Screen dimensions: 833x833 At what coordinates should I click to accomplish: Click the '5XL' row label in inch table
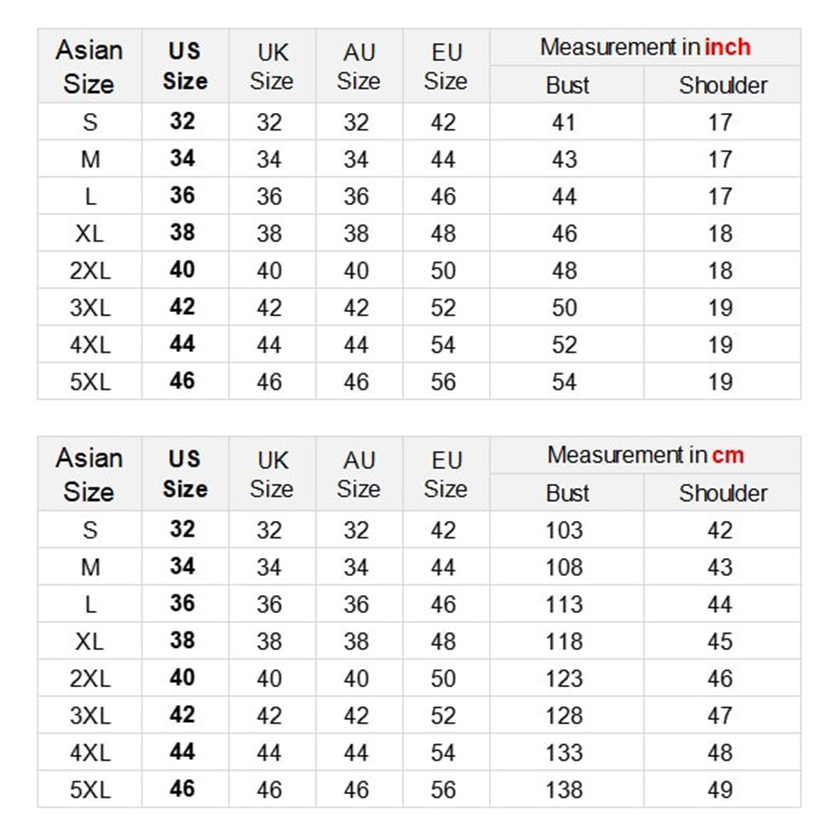pyautogui.click(x=90, y=381)
